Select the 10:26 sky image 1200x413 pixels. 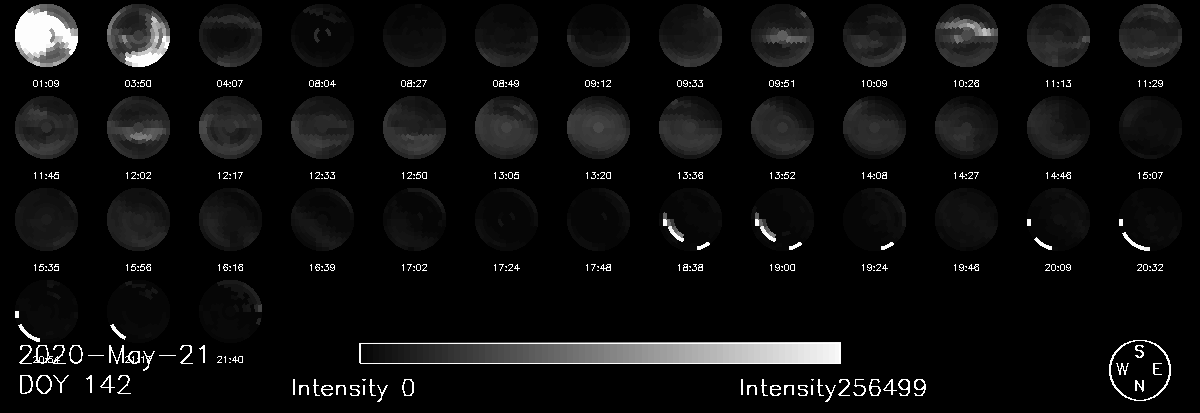point(966,36)
